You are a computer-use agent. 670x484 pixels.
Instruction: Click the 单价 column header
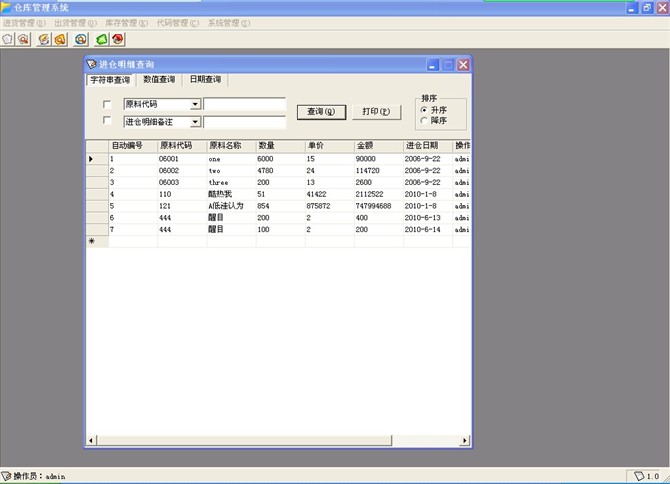point(329,146)
